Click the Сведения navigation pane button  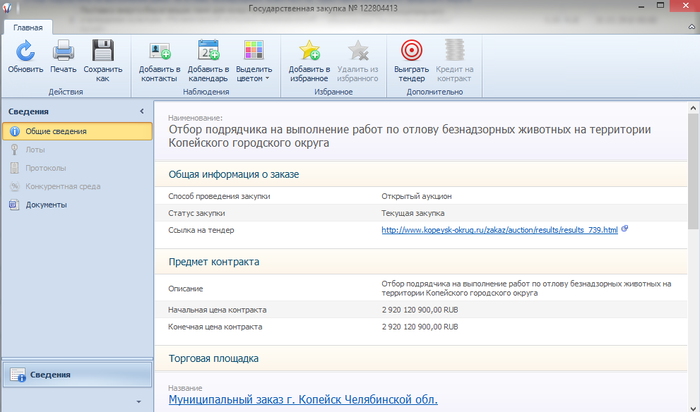point(76,375)
